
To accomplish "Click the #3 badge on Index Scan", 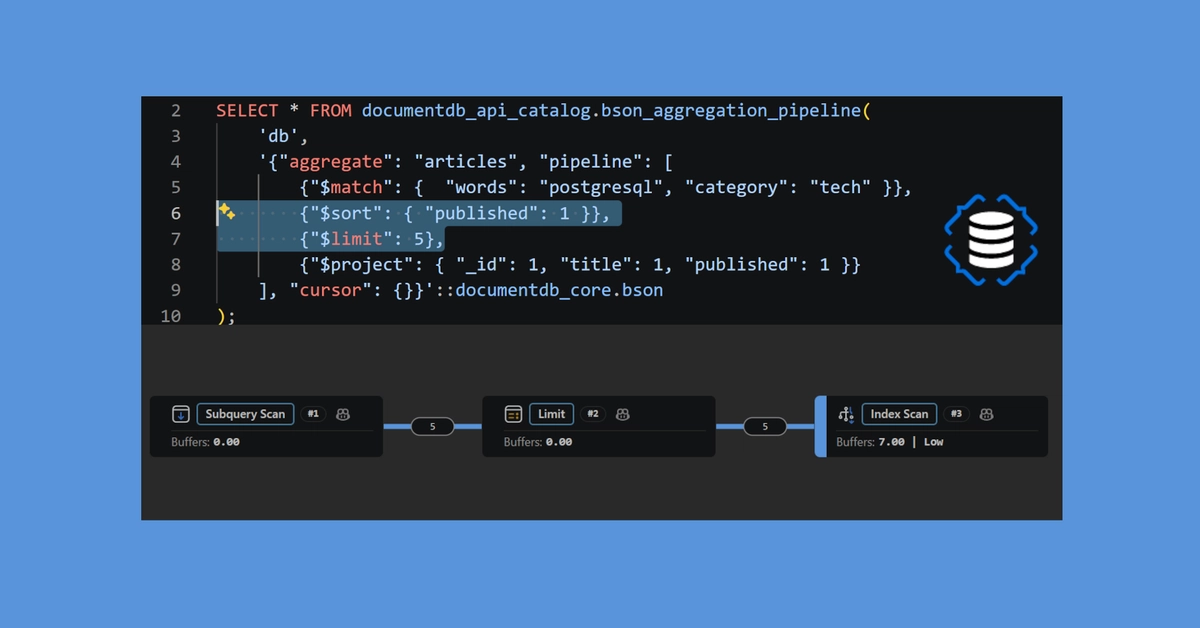I will point(957,414).
